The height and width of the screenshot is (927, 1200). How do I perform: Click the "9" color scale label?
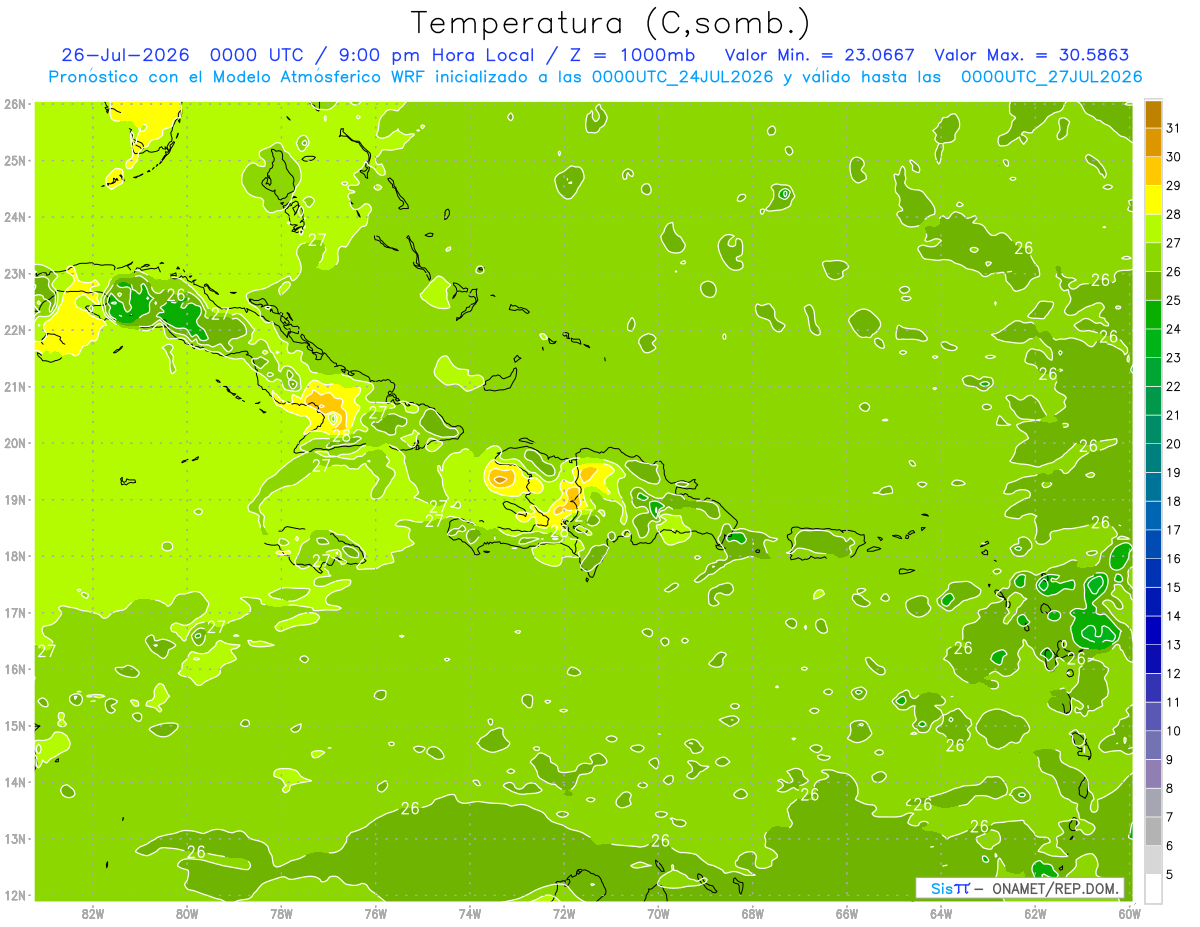pos(1171,760)
